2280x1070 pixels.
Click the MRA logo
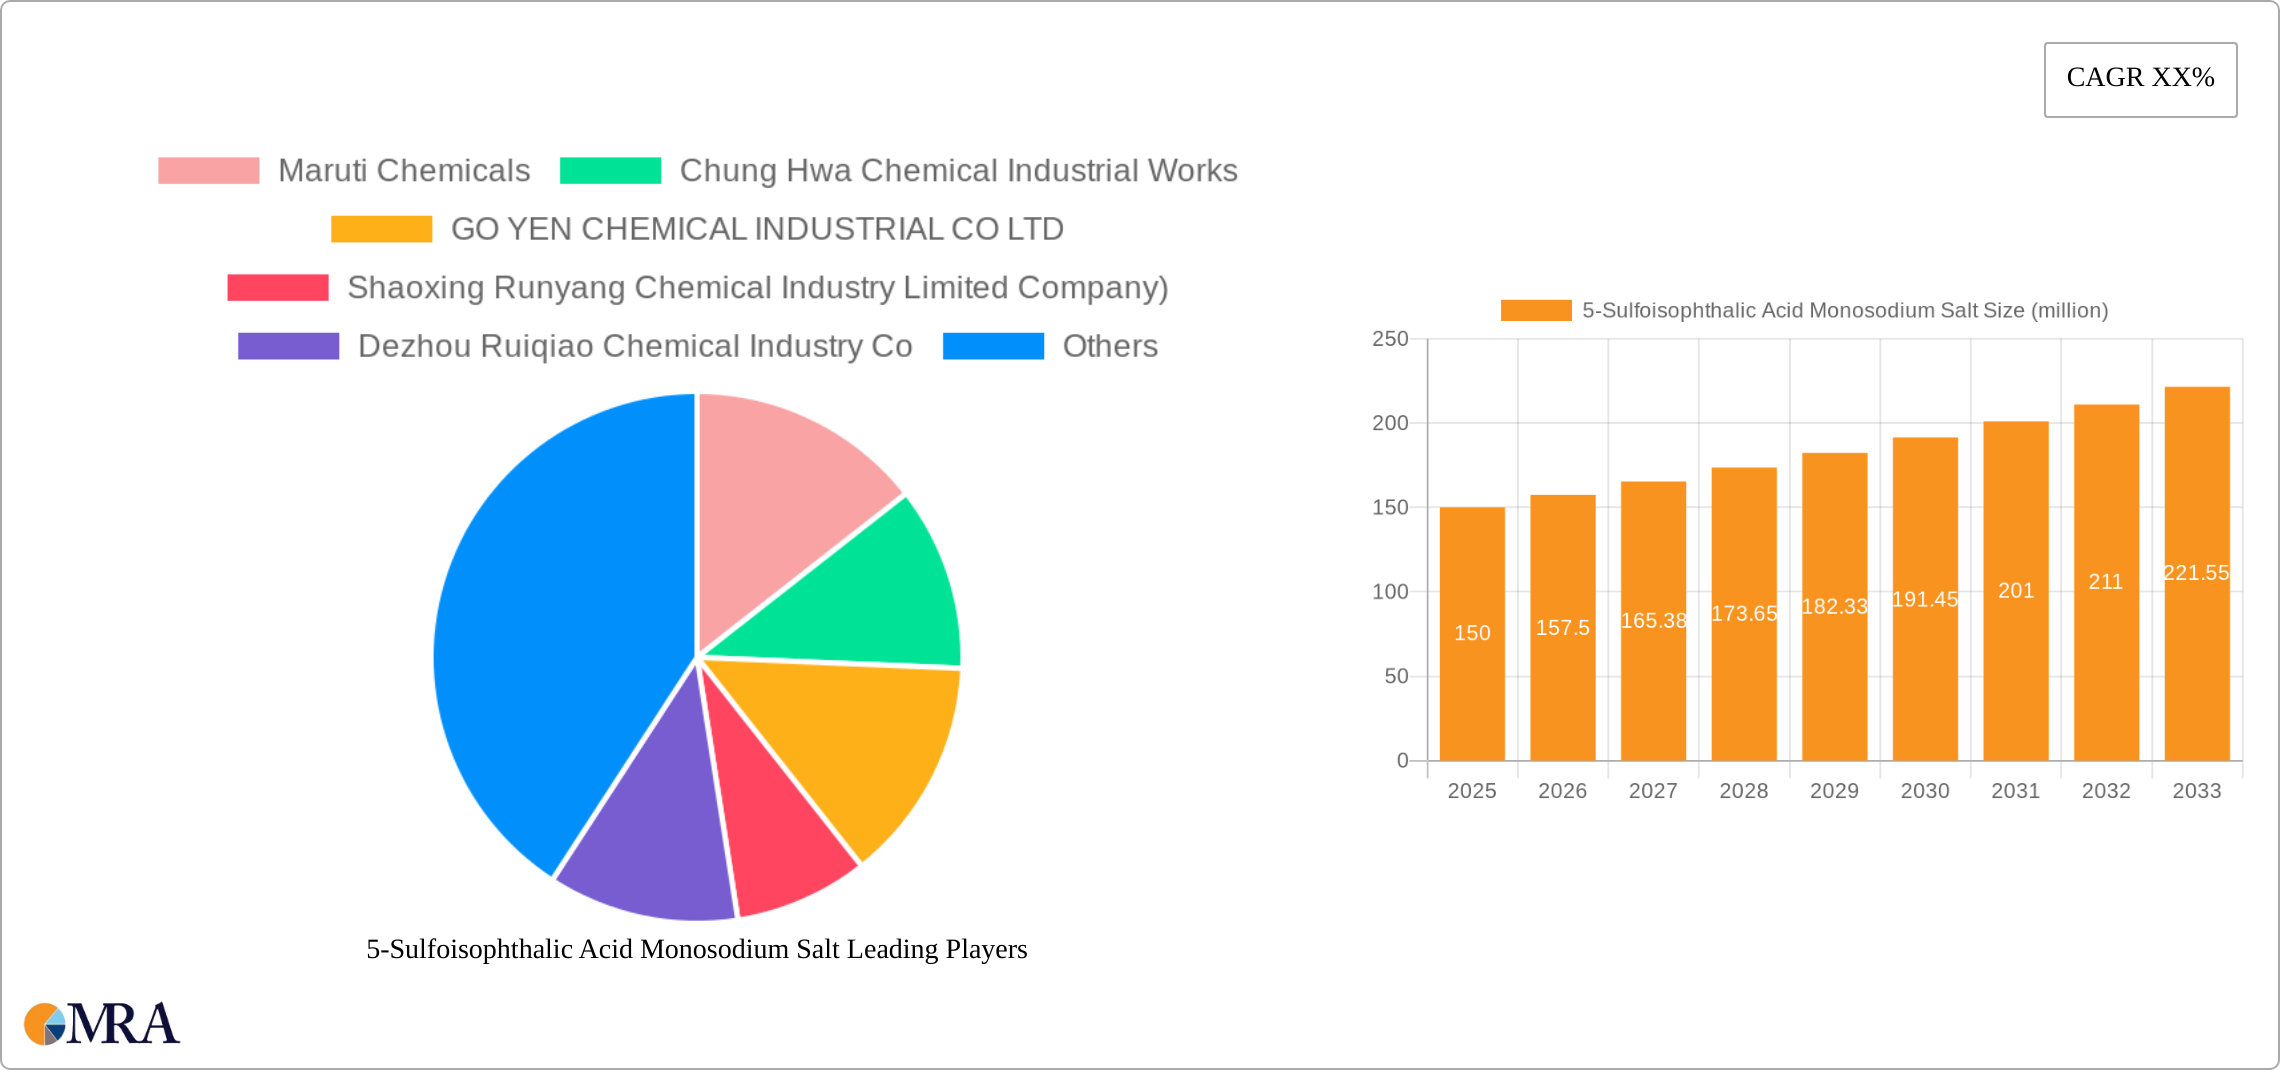pyautogui.click(x=102, y=1024)
